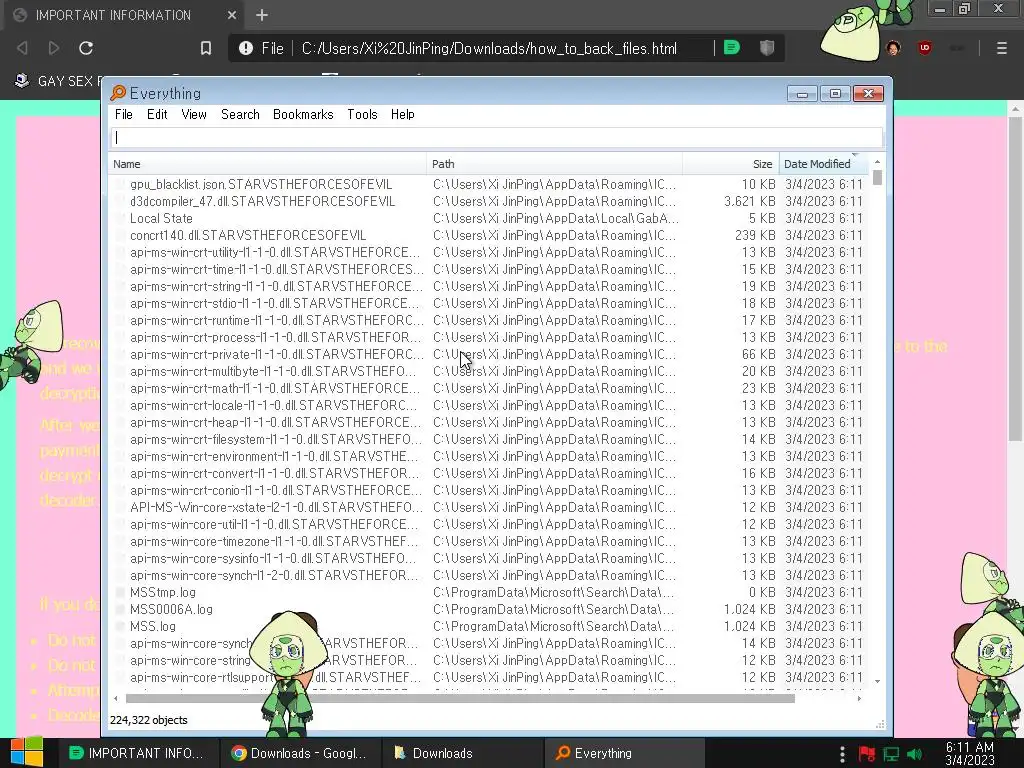The image size is (1024, 768).
Task: Click Everything vertical scrollbar thumb
Action: (877, 178)
